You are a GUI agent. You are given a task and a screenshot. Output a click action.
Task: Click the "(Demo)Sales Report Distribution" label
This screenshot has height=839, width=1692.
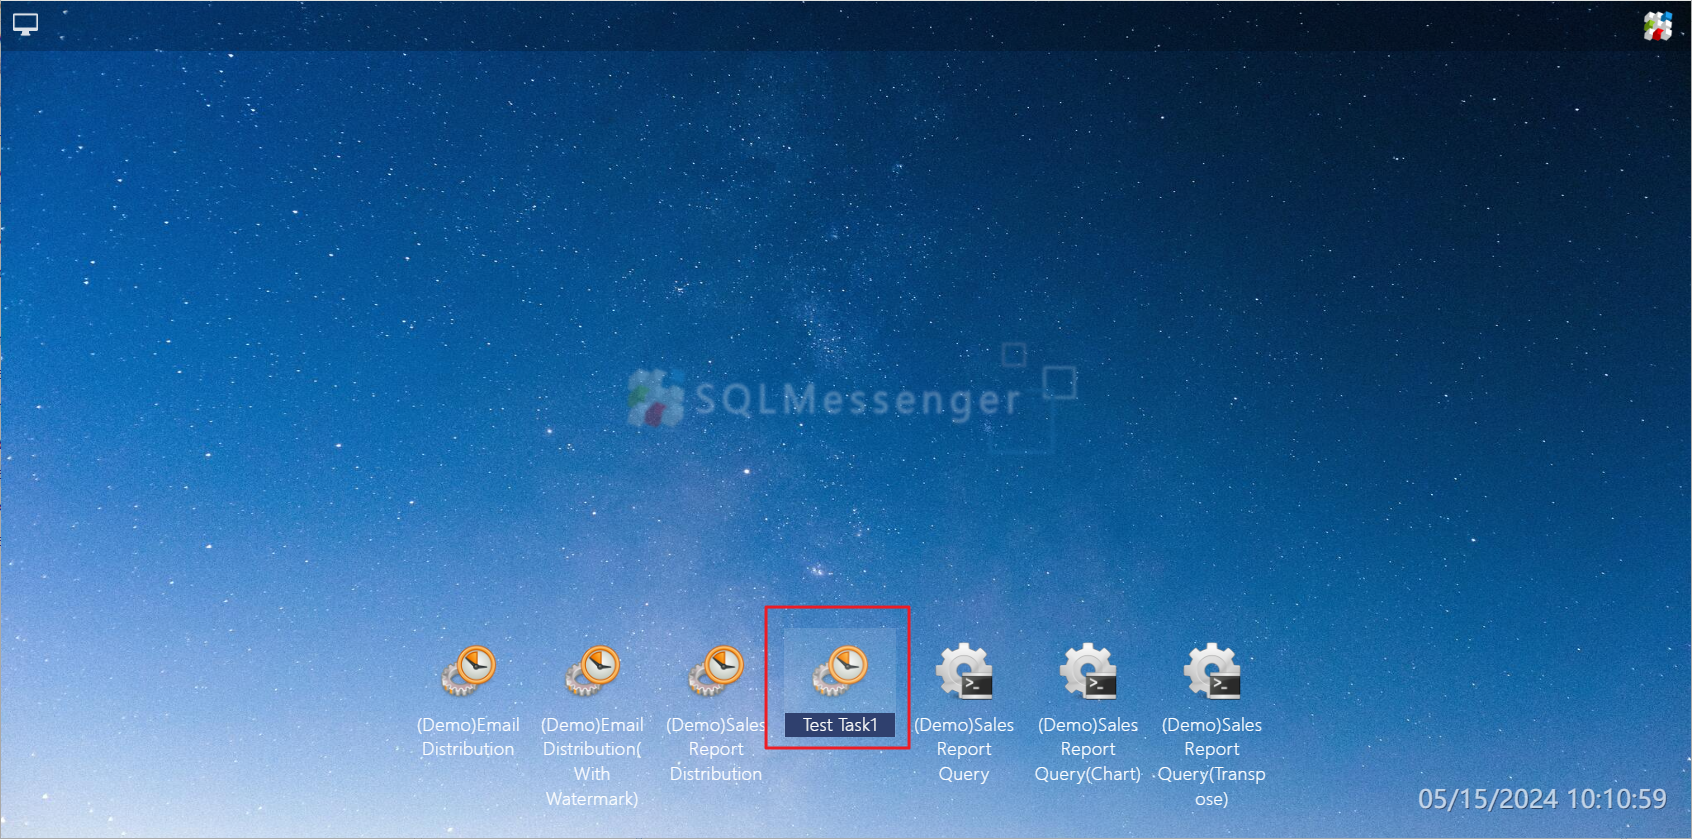pos(716,749)
